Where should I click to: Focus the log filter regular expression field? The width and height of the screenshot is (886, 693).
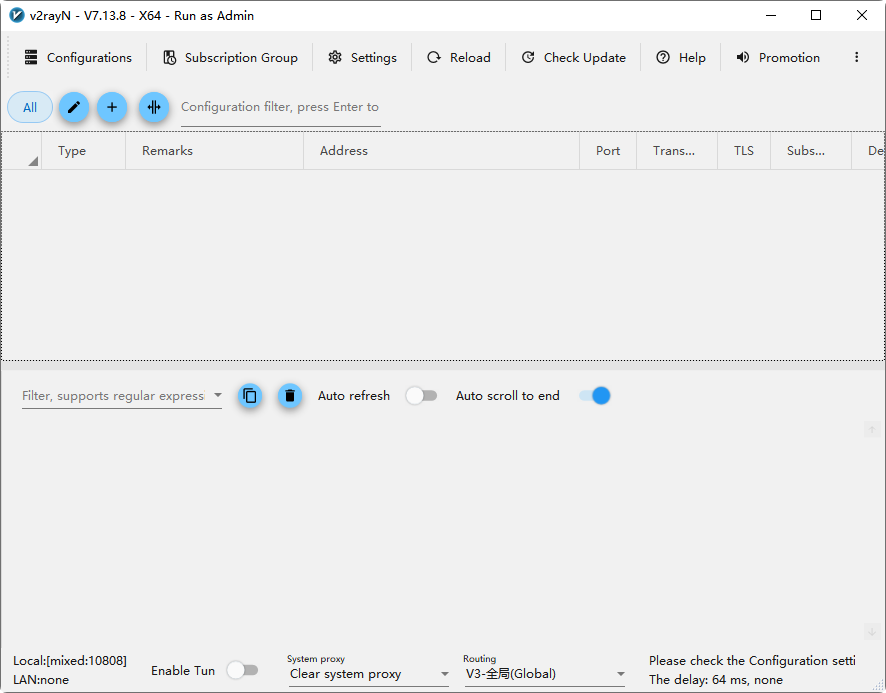pyautogui.click(x=113, y=396)
